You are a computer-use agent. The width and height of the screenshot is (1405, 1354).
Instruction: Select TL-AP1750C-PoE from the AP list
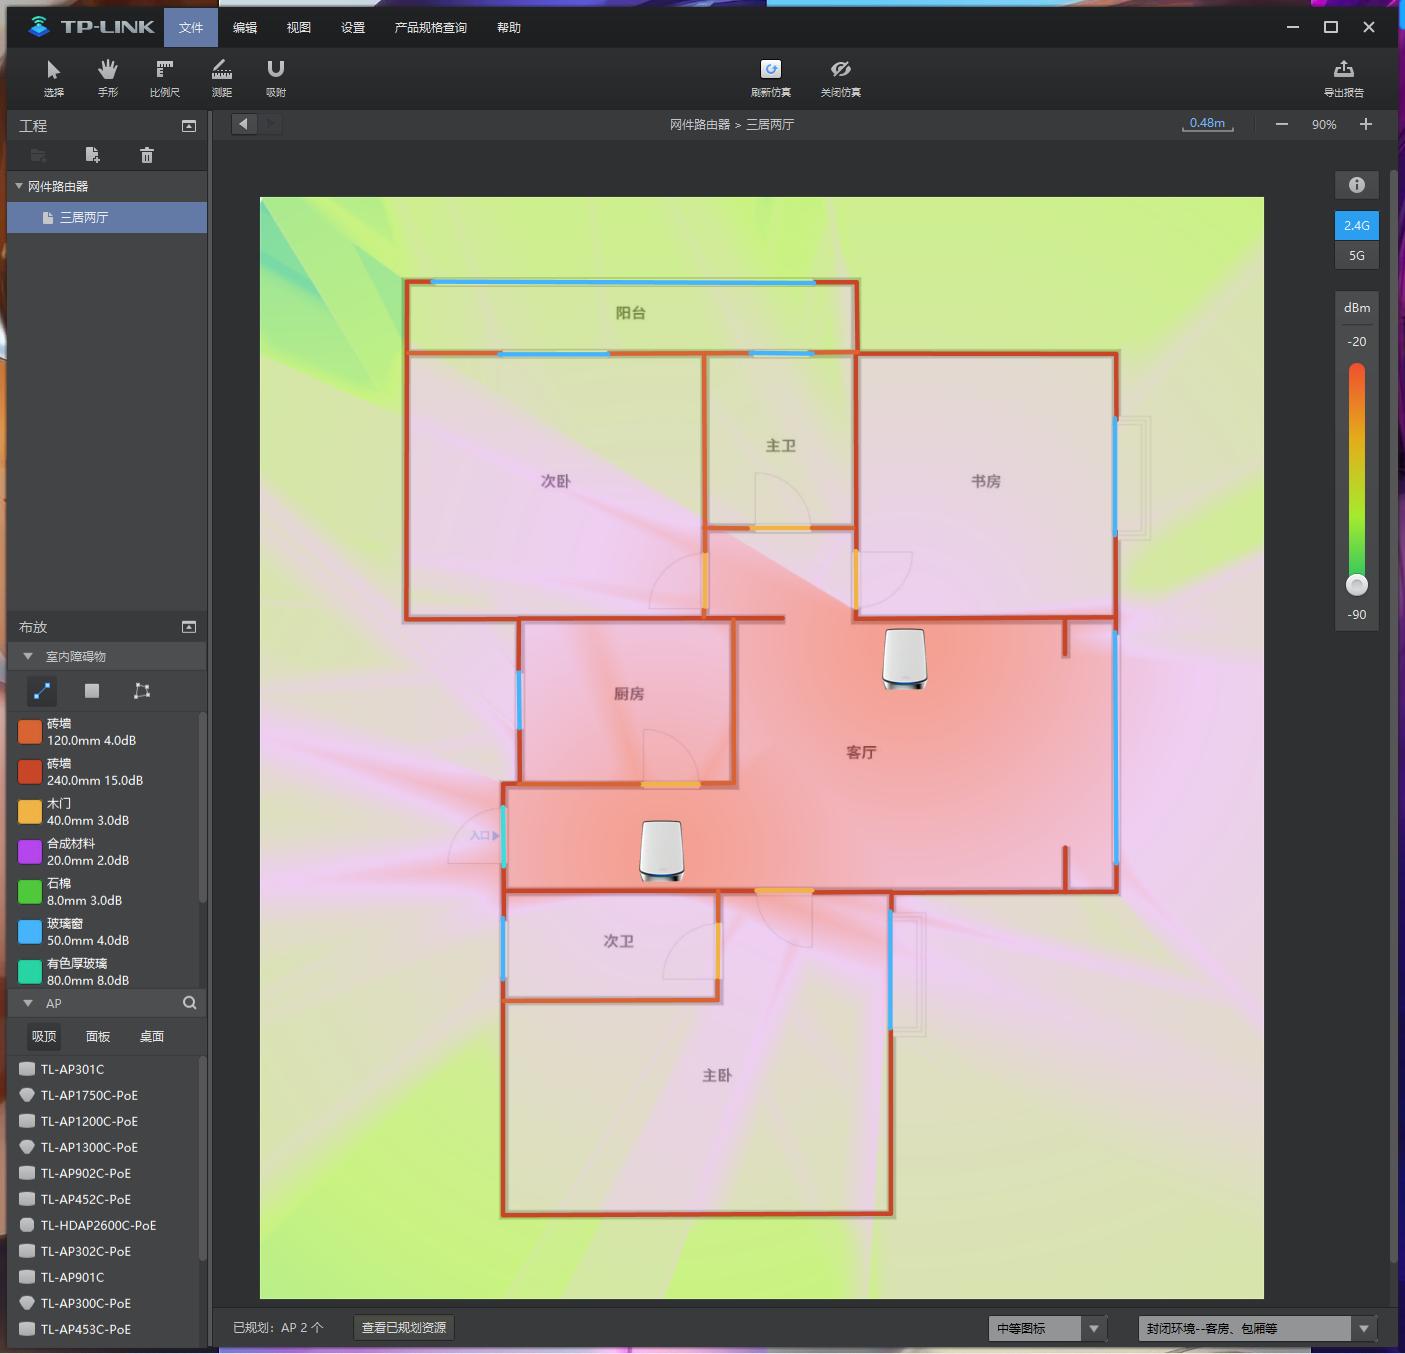(89, 1095)
